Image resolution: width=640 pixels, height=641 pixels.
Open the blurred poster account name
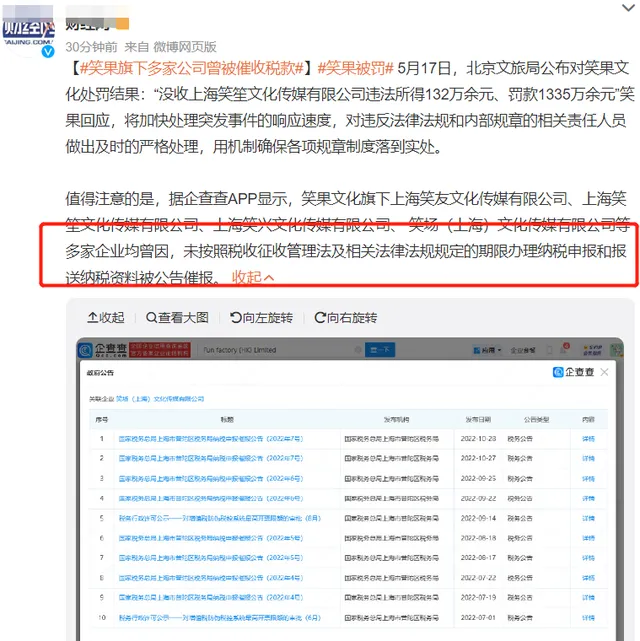(97, 24)
